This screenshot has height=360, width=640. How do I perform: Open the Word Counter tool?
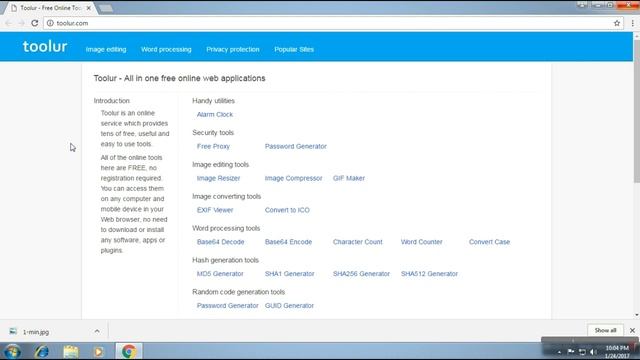[x=422, y=242]
